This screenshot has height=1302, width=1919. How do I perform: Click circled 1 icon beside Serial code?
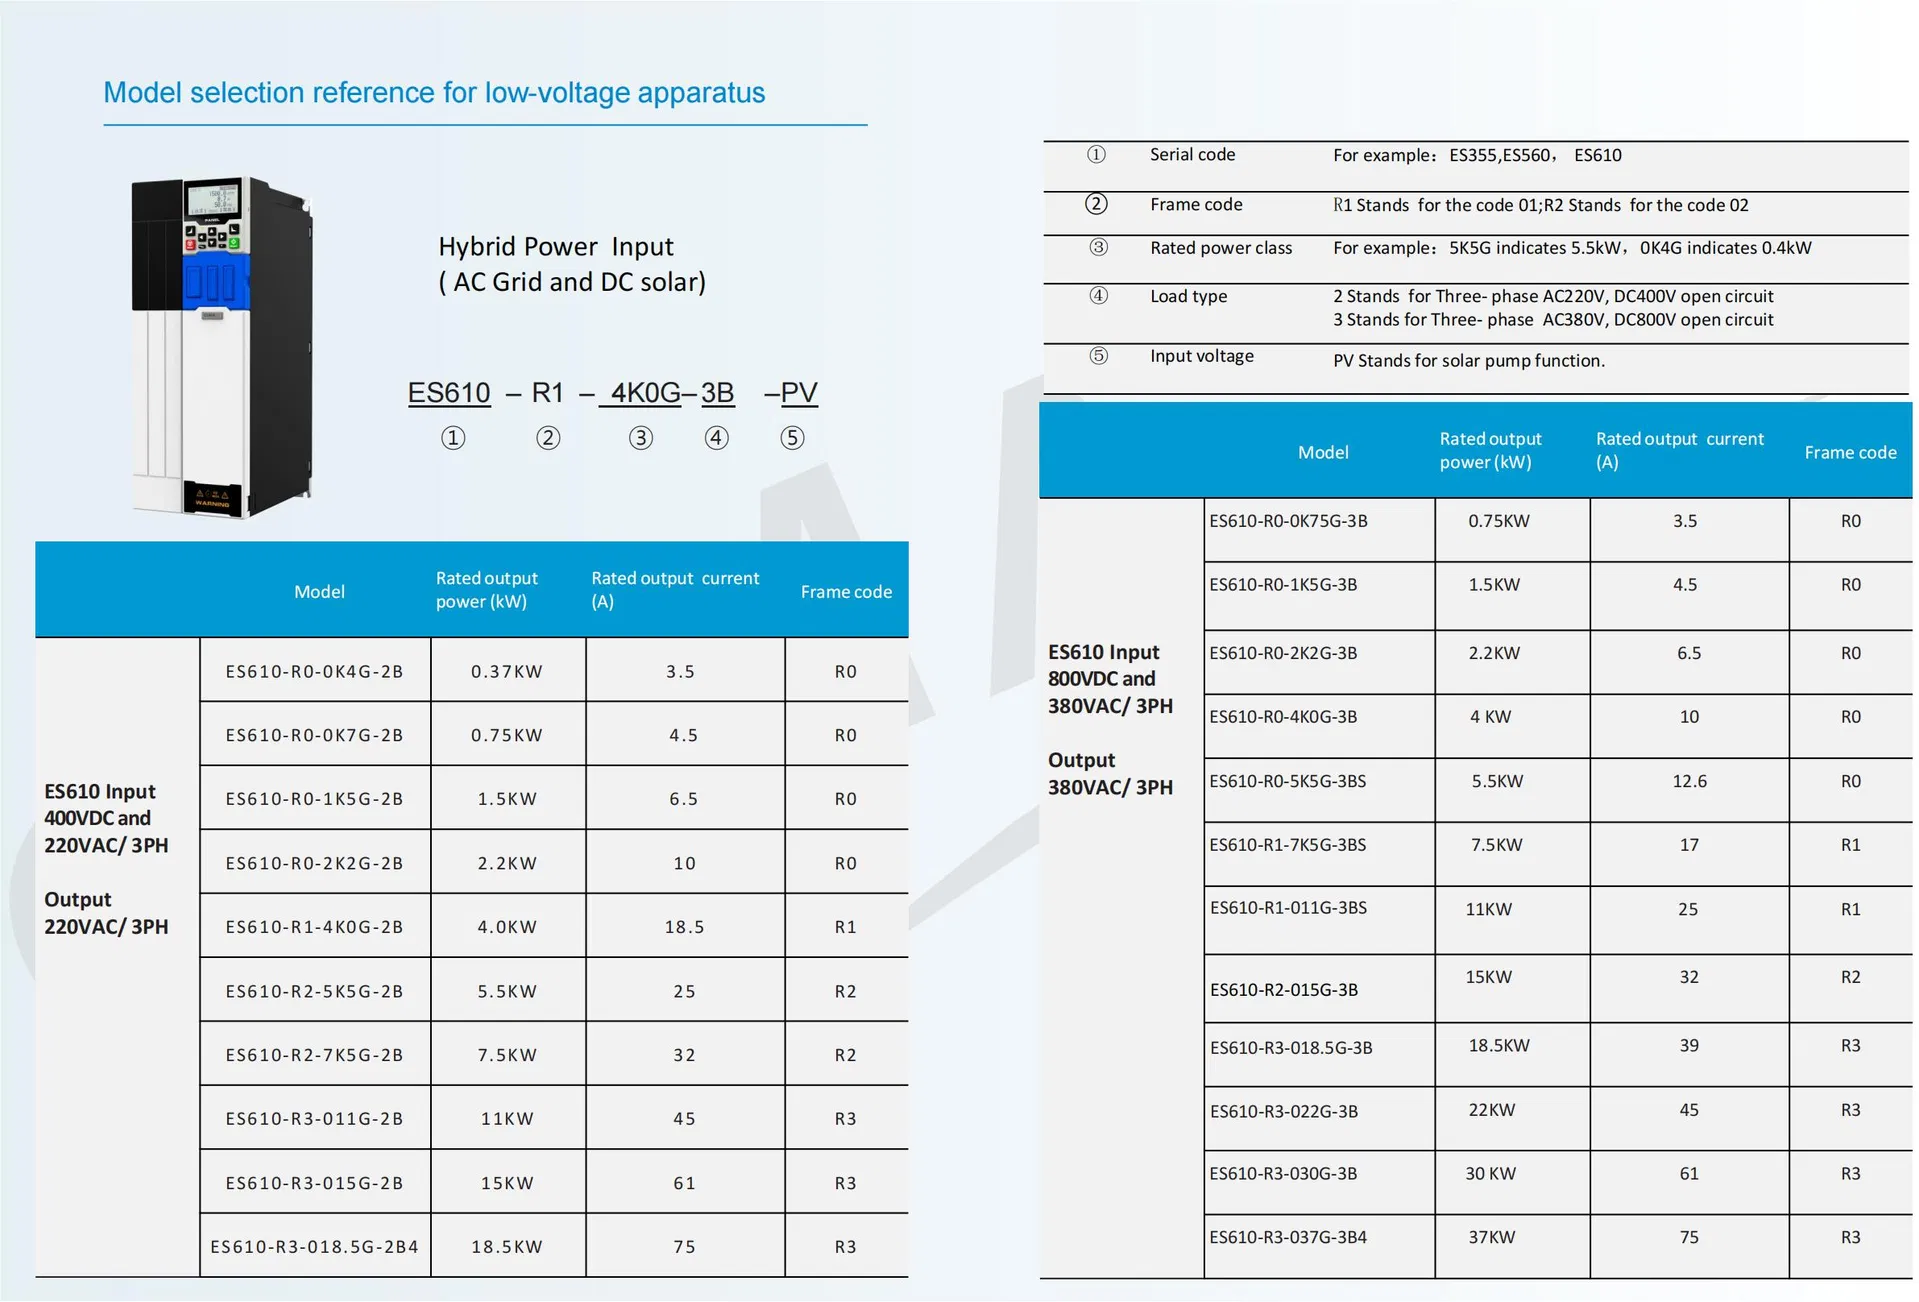(1096, 155)
